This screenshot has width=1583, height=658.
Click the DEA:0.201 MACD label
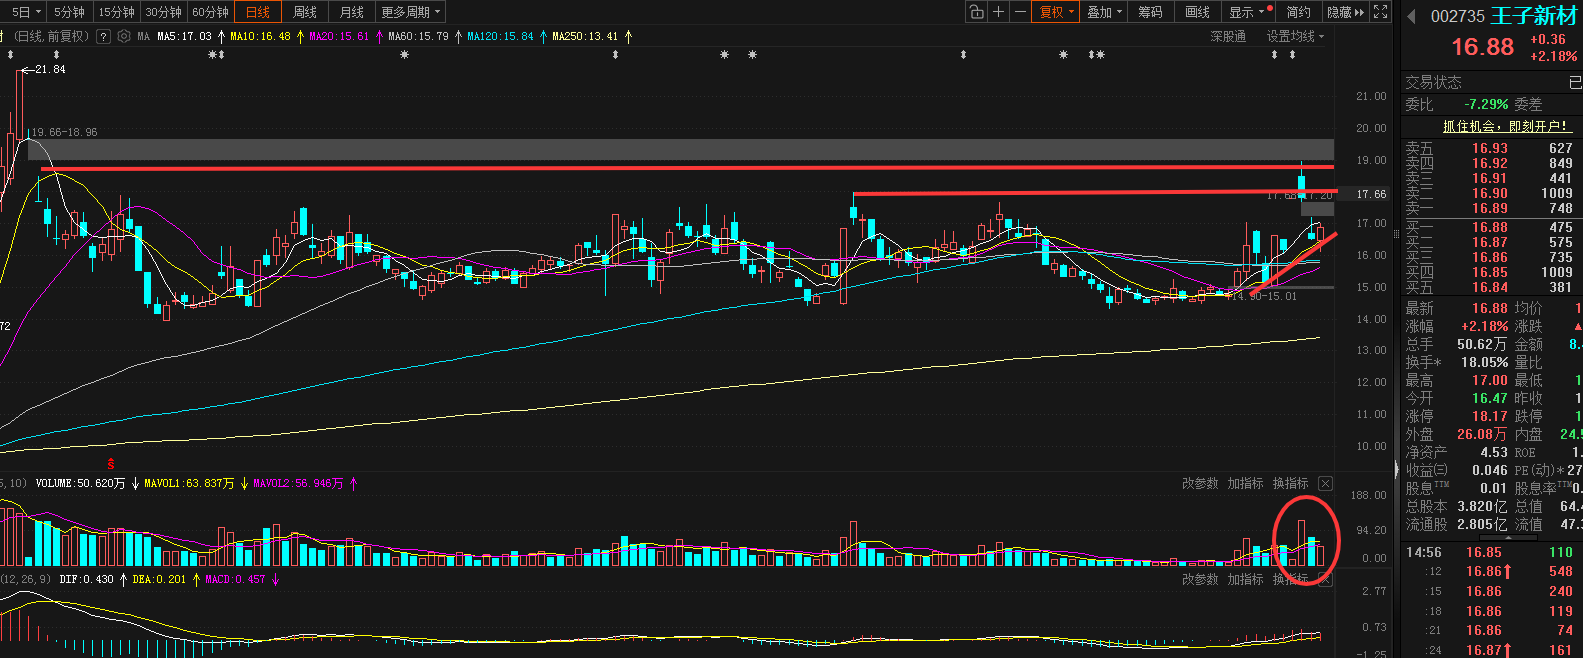click(159, 579)
